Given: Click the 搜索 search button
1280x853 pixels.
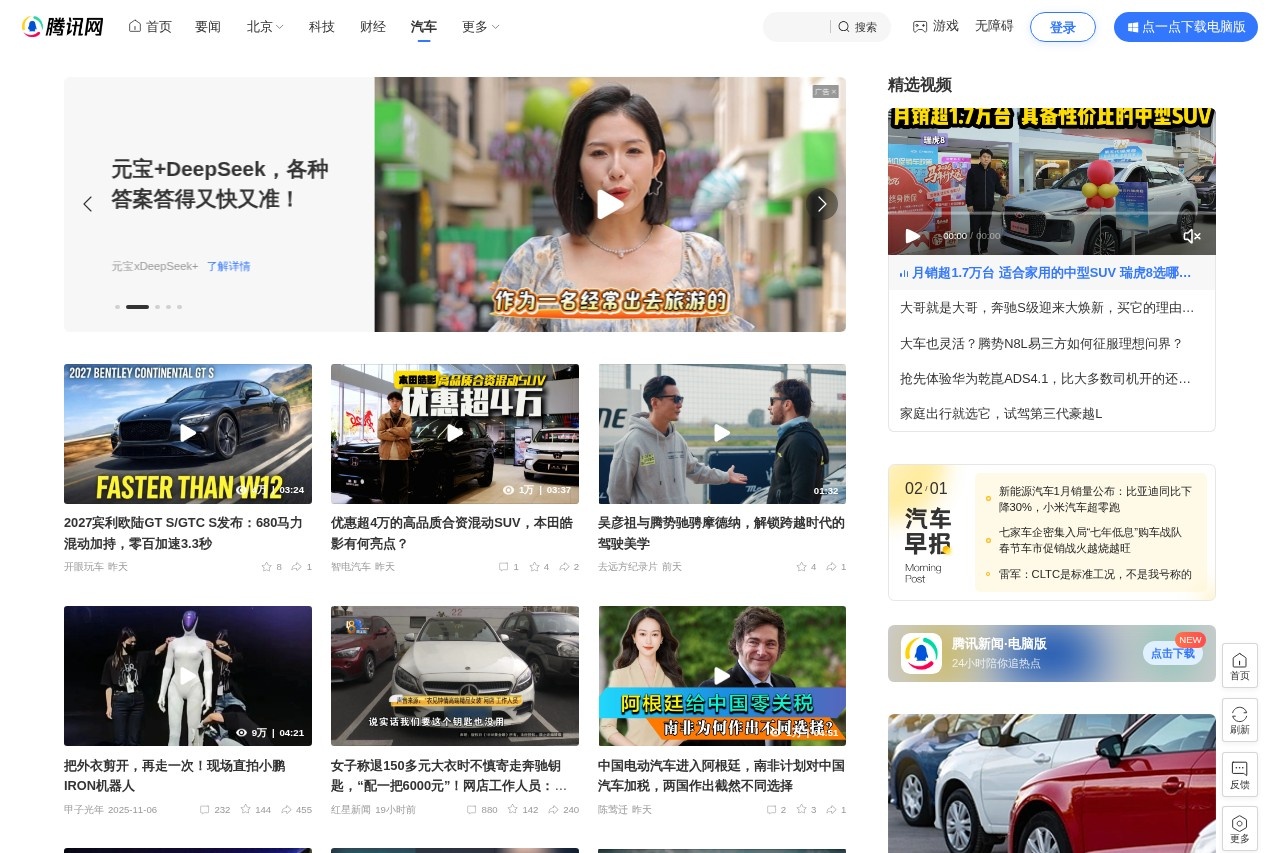Looking at the screenshot, I should pyautogui.click(x=858, y=27).
